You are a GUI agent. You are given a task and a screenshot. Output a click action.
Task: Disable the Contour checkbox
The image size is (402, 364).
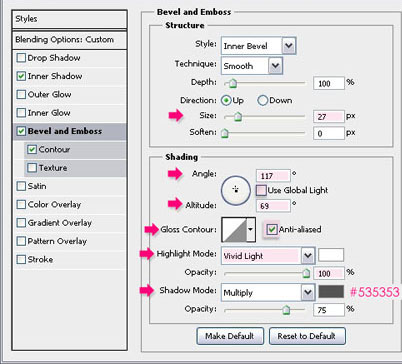pyautogui.click(x=32, y=149)
